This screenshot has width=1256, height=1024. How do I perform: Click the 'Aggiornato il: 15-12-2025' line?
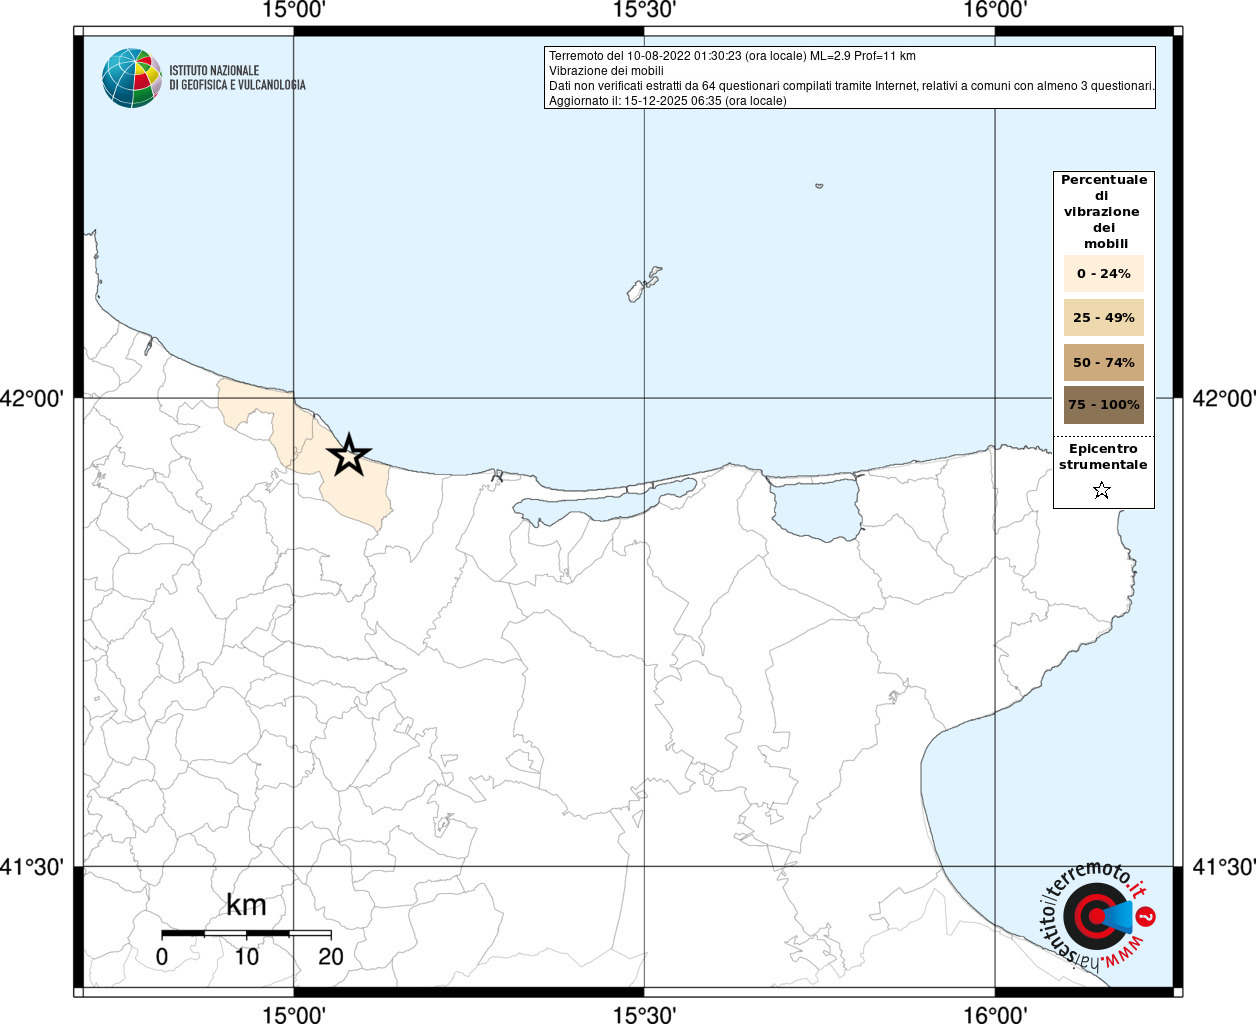[x=668, y=101]
